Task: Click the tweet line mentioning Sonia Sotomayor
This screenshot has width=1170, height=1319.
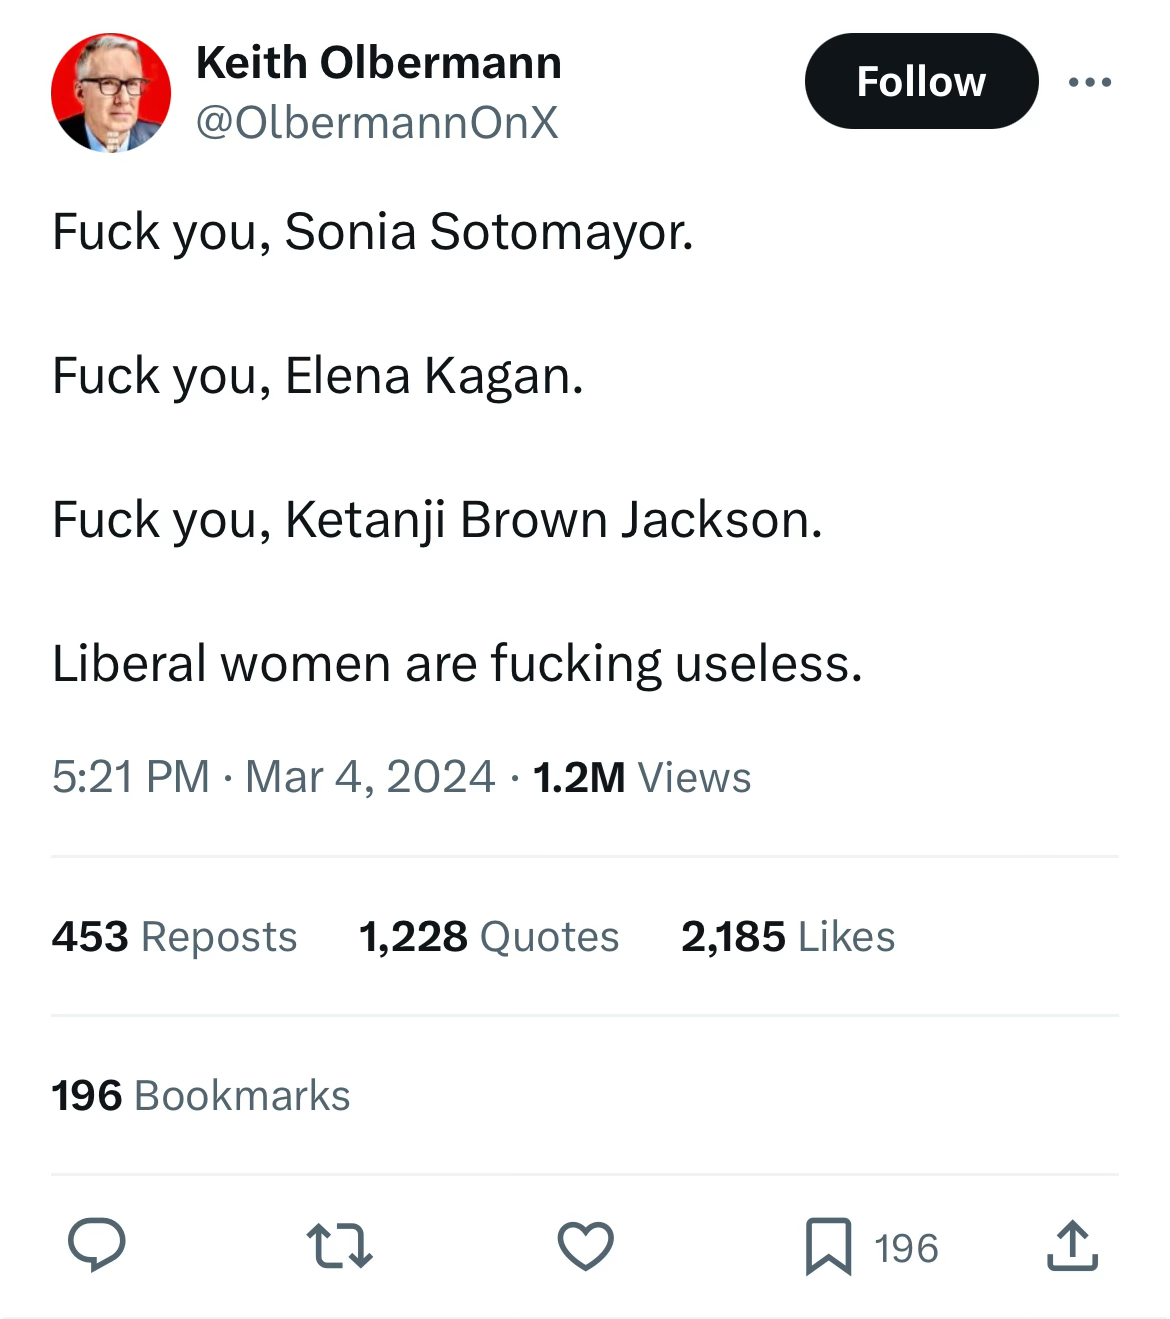Action: point(372,232)
